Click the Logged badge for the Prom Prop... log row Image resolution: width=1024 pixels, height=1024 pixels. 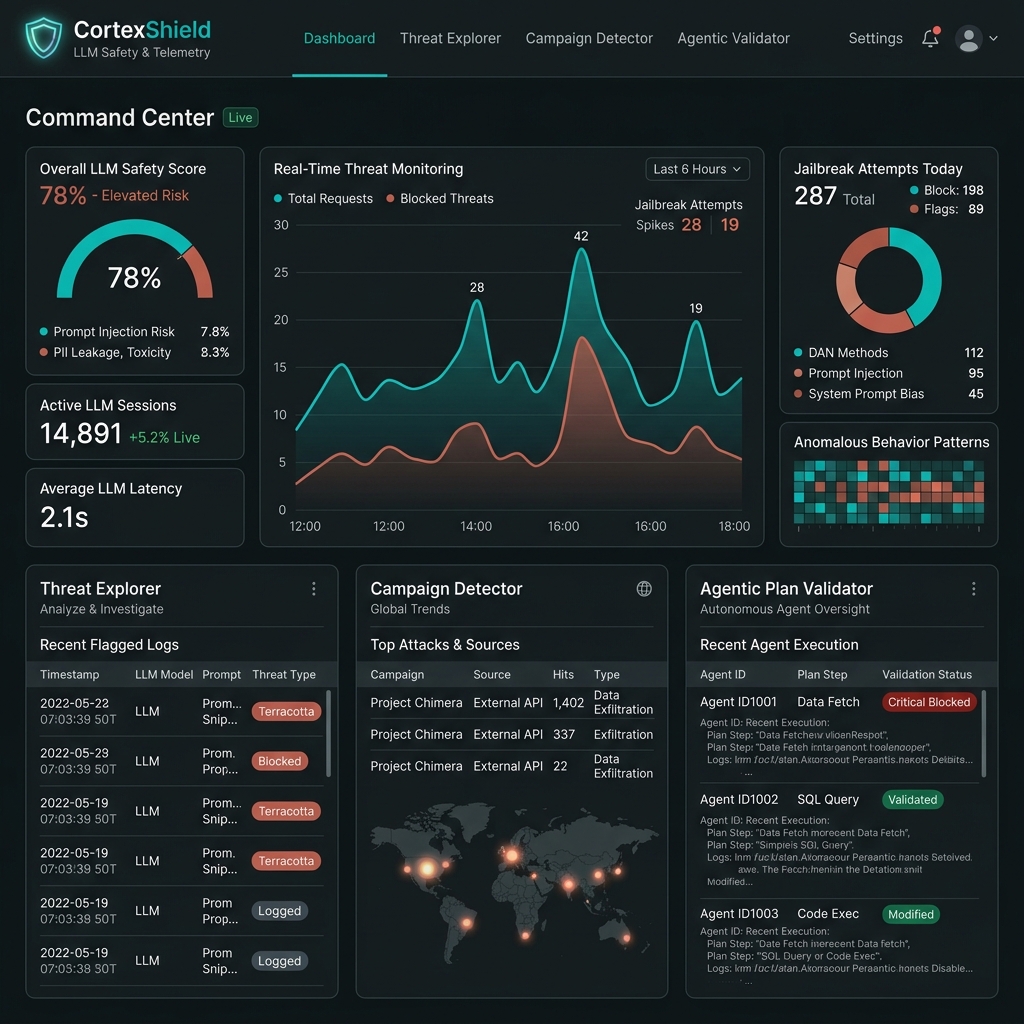click(x=280, y=911)
